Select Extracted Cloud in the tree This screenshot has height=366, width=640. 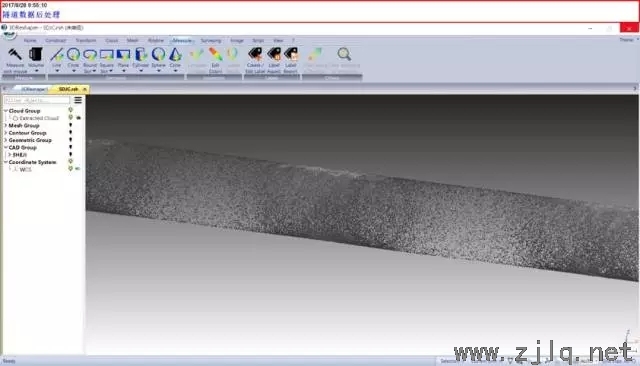click(39, 118)
